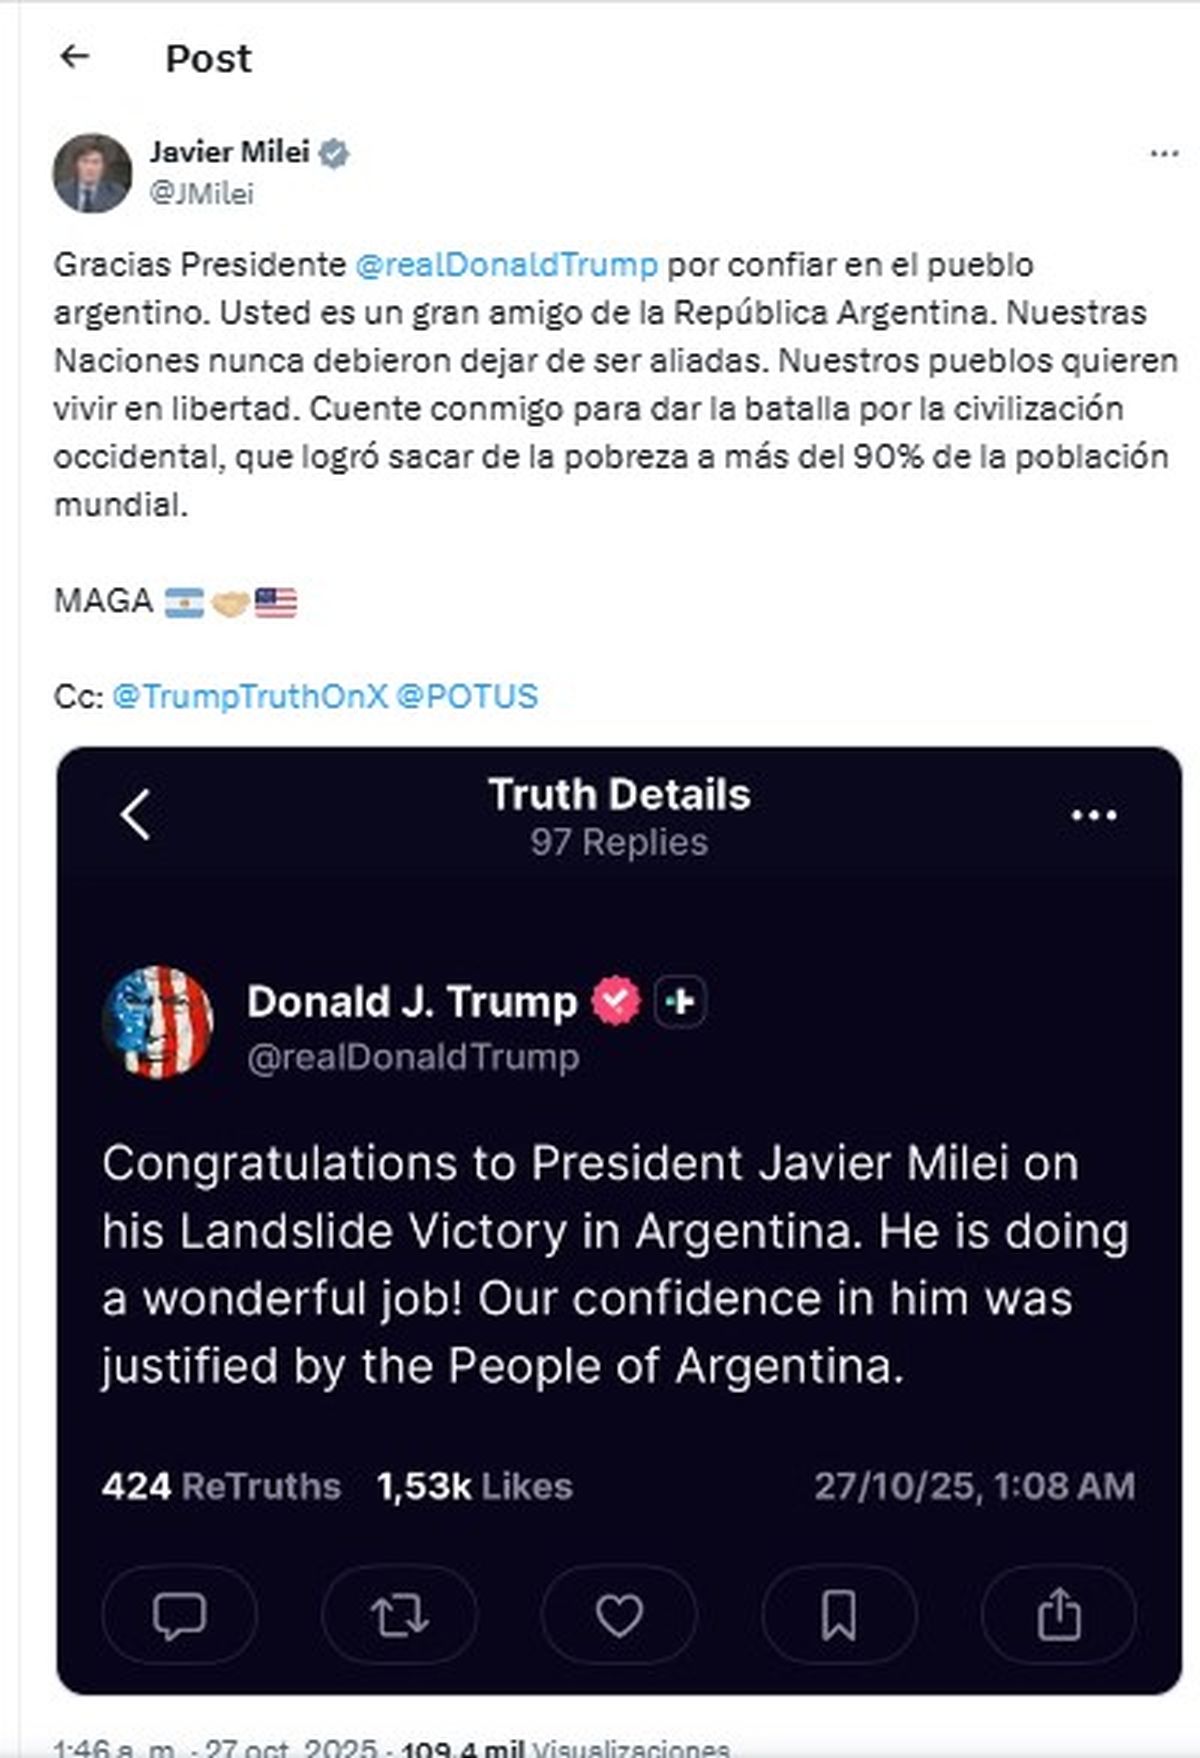This screenshot has width=1200, height=1758.
Task: Open Javier Milei's profile avatar
Action: [x=92, y=173]
